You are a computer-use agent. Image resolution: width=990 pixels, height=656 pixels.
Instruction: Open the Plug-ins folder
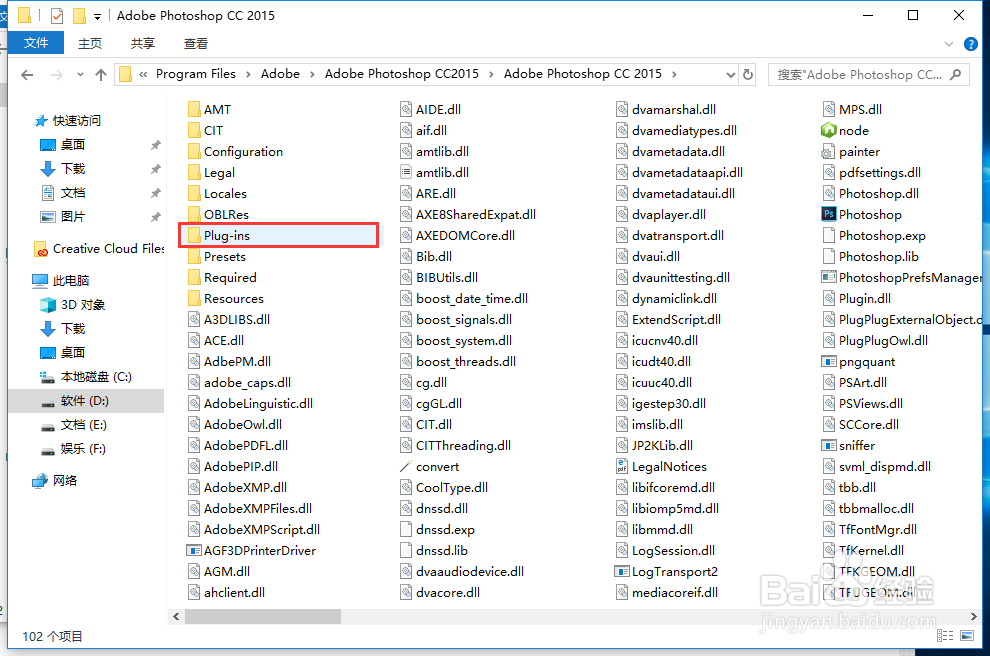tap(218, 236)
